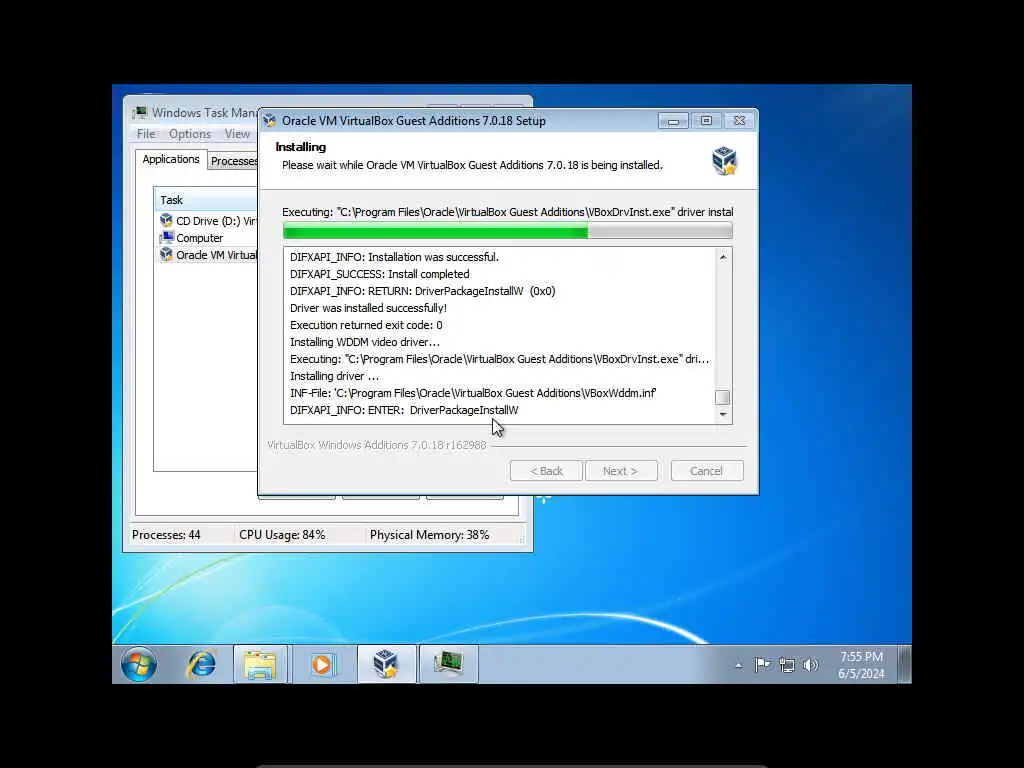
Task: Select VirtualBox installer taskbar button
Action: click(x=387, y=664)
